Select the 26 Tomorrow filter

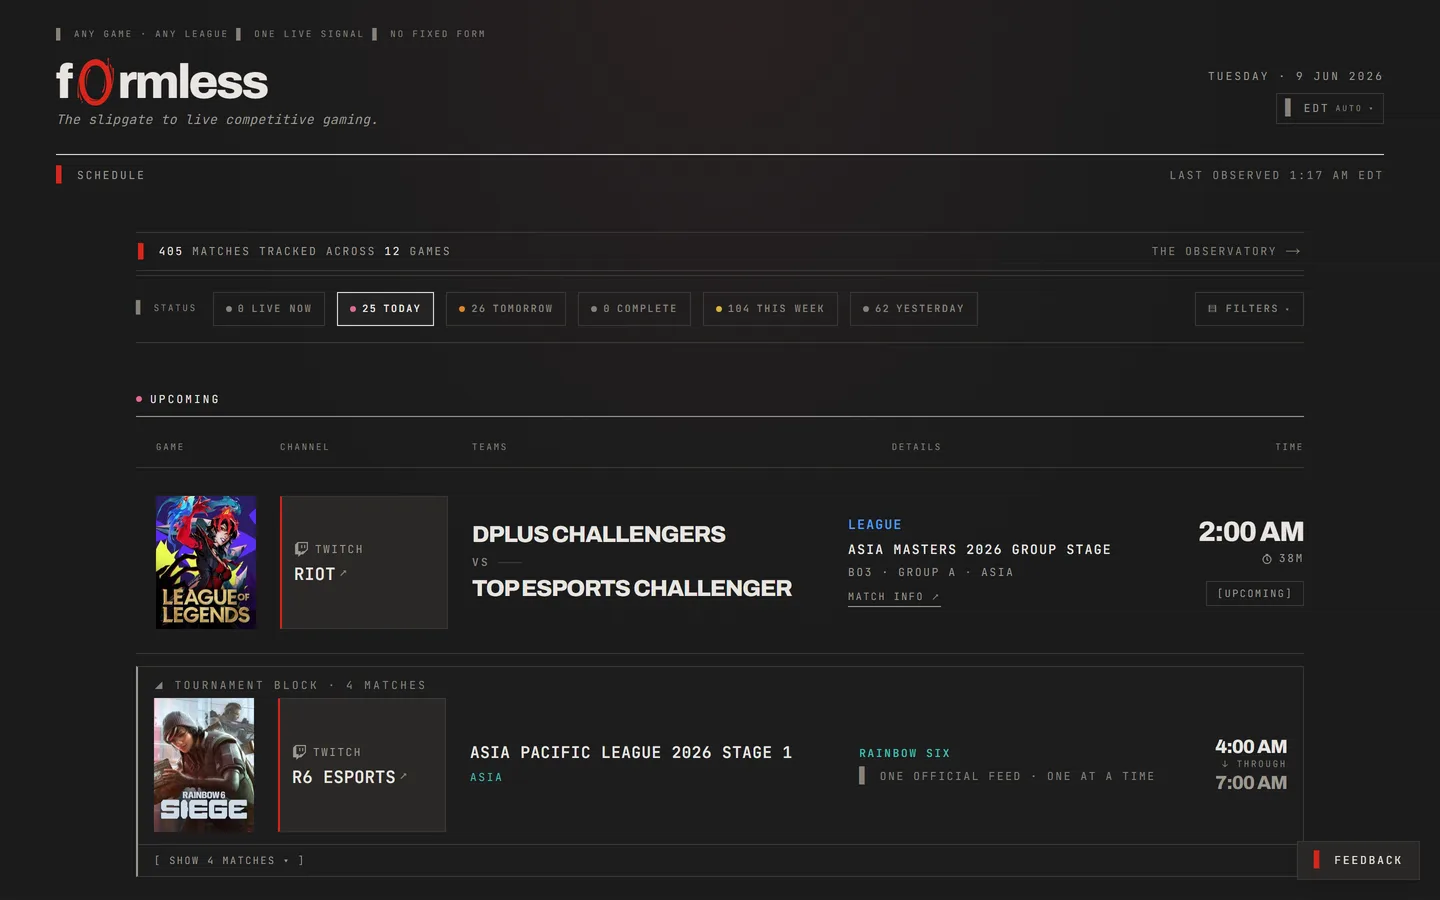point(506,309)
